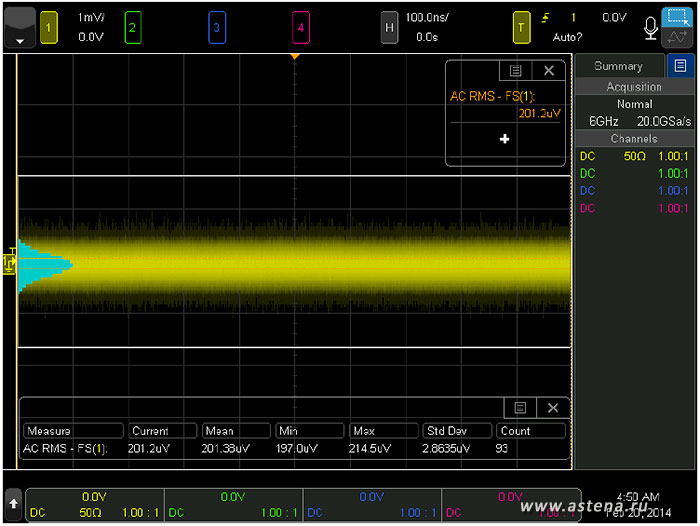Image resolution: width=700 pixels, height=526 pixels.
Task: Toggle channel 4 on or off
Action: pyautogui.click(x=300, y=28)
